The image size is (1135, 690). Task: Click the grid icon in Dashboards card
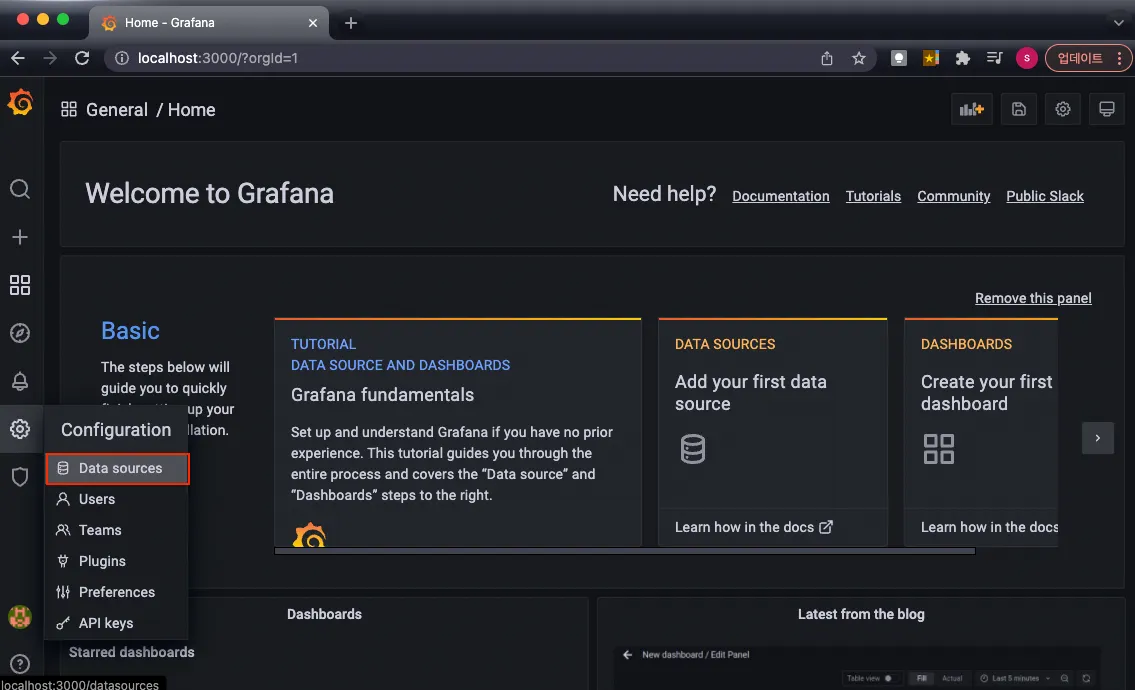pyautogui.click(x=939, y=449)
